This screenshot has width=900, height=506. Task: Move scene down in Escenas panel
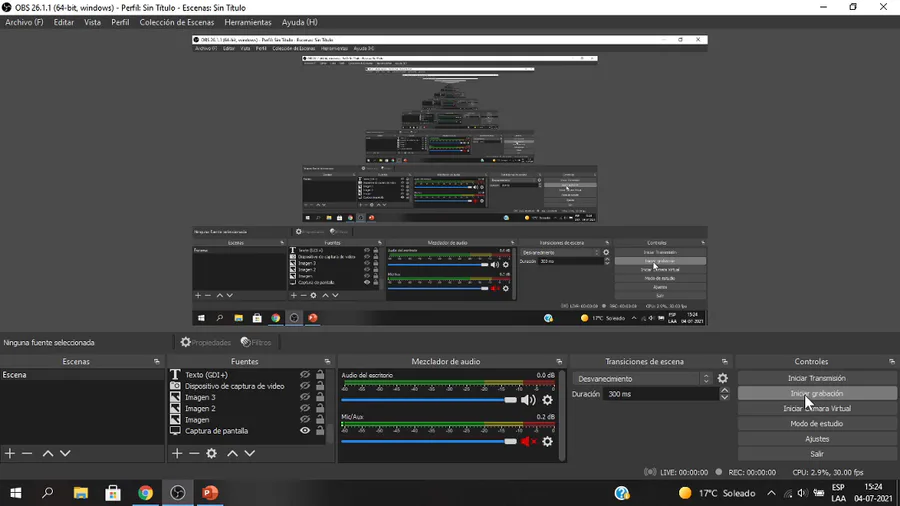coord(65,453)
